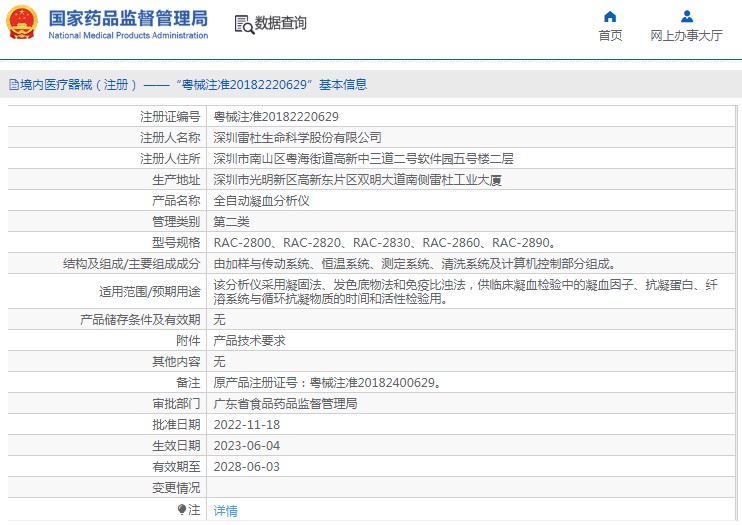Click the 有效期至 label
Image resolution: width=742 pixels, height=525 pixels.
coord(176,467)
